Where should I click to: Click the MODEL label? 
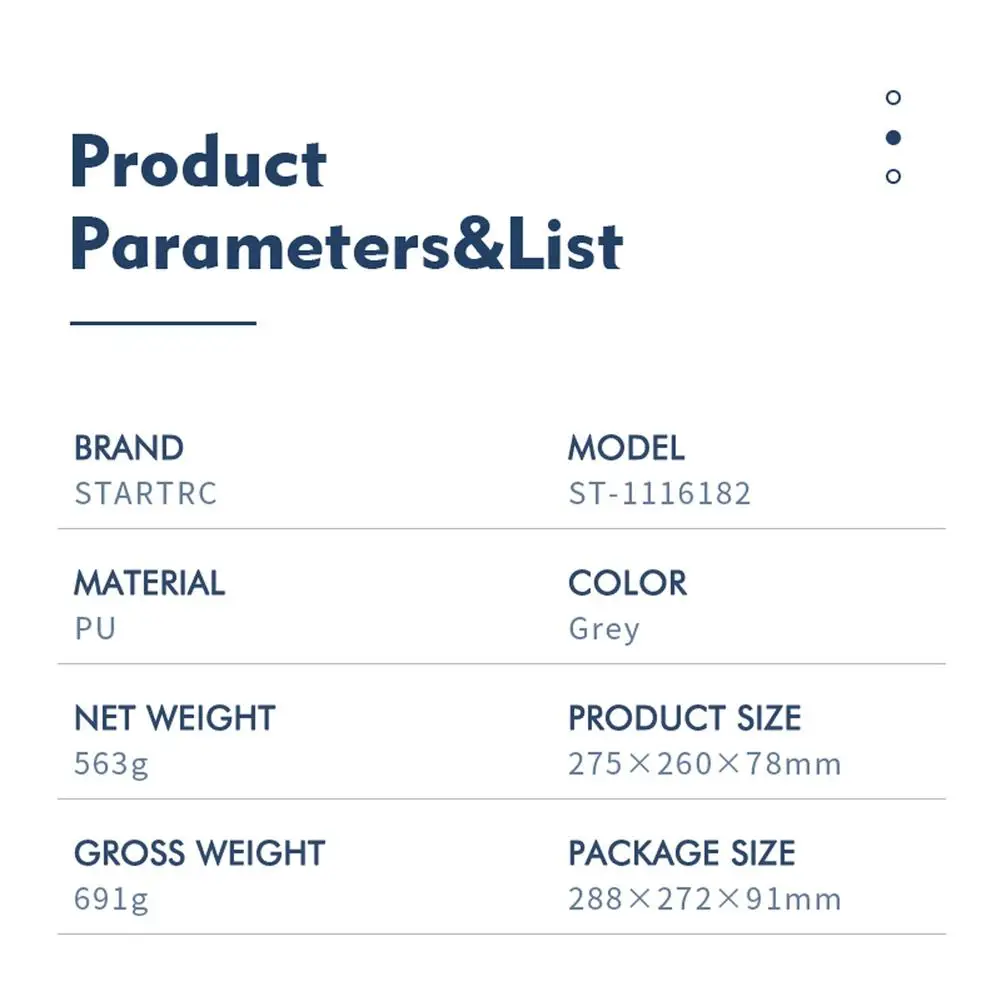[x=626, y=448]
